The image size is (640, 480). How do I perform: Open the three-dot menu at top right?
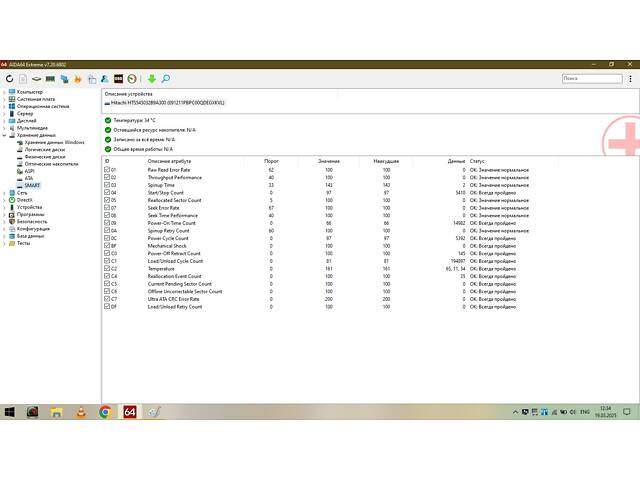click(630, 79)
